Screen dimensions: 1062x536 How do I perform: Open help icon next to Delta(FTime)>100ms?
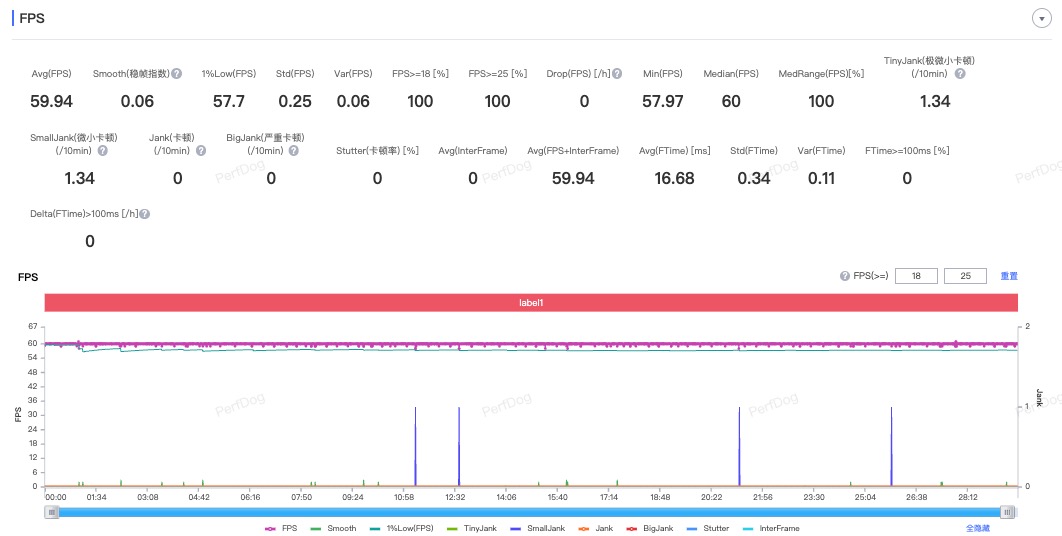pos(144,213)
